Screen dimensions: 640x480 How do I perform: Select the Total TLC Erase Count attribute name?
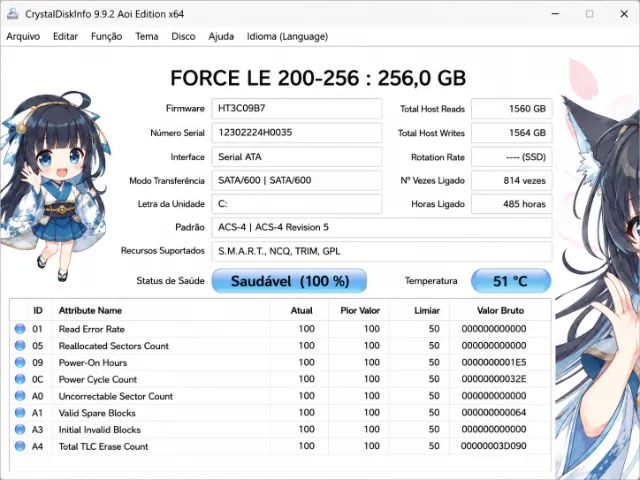pos(104,446)
